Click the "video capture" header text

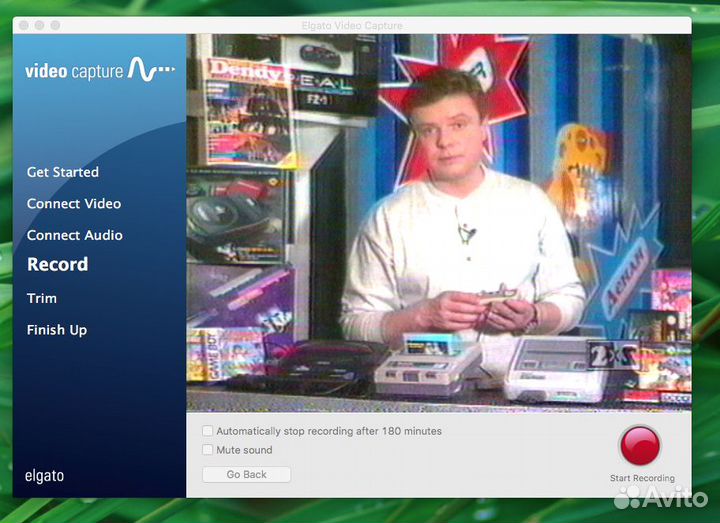[74, 71]
